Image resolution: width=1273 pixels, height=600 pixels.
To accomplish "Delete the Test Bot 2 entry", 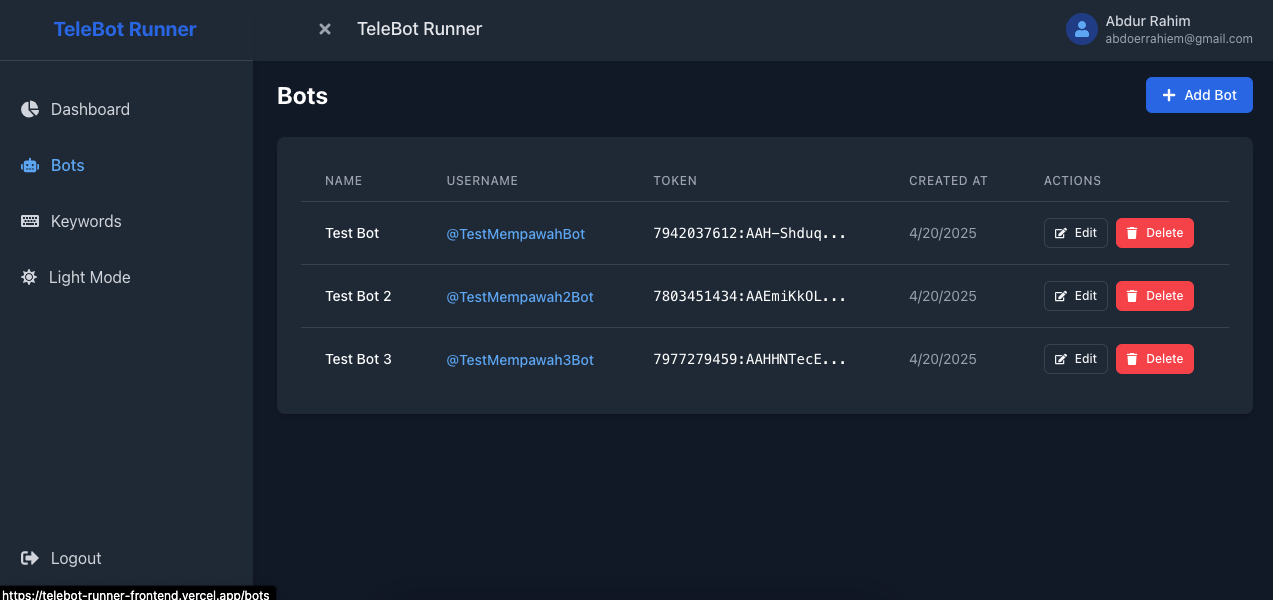I will [1154, 296].
